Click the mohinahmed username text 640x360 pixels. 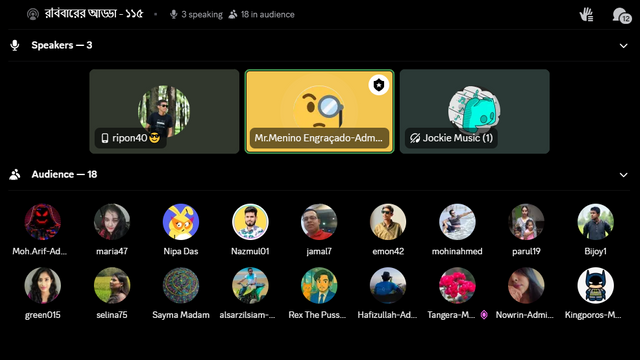pos(457,251)
